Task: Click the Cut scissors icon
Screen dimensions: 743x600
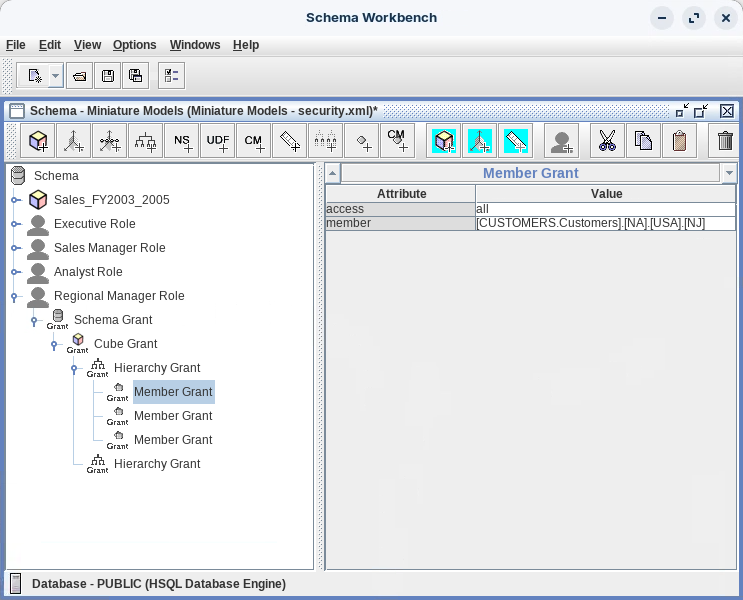Action: (x=607, y=141)
